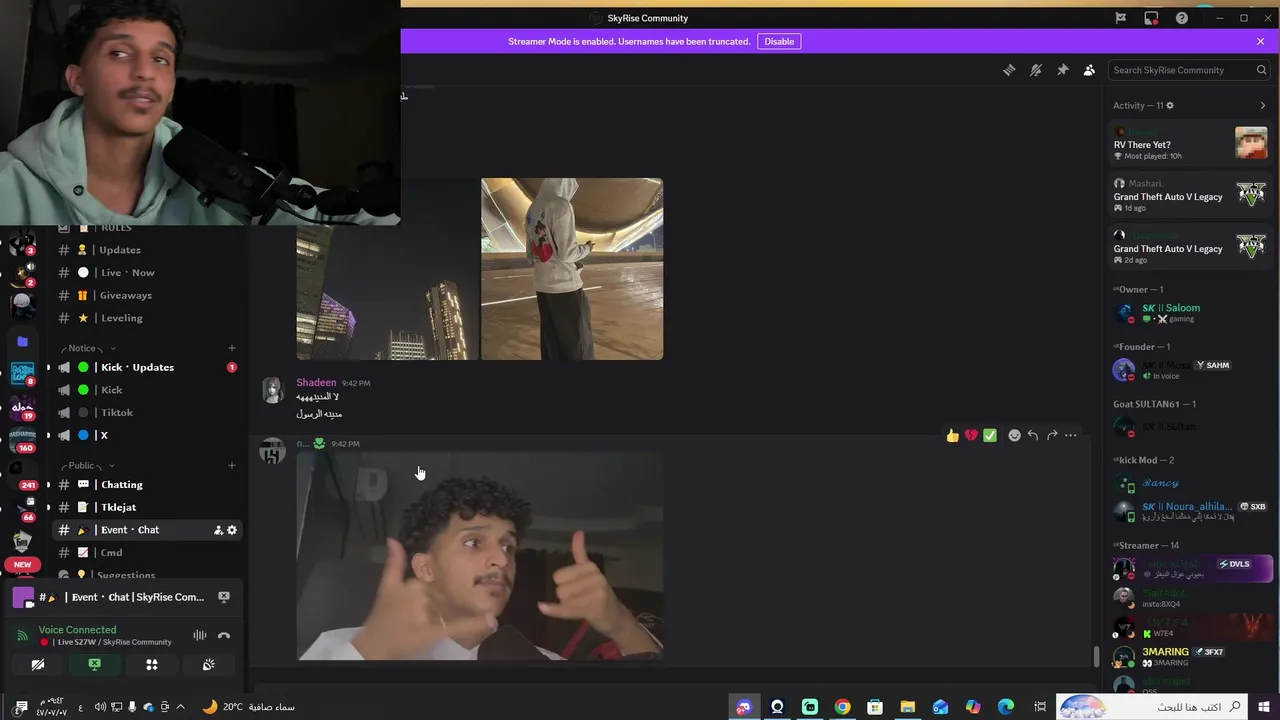Open soundboard in voice panel
This screenshot has height=720, width=1280.
coord(208,664)
